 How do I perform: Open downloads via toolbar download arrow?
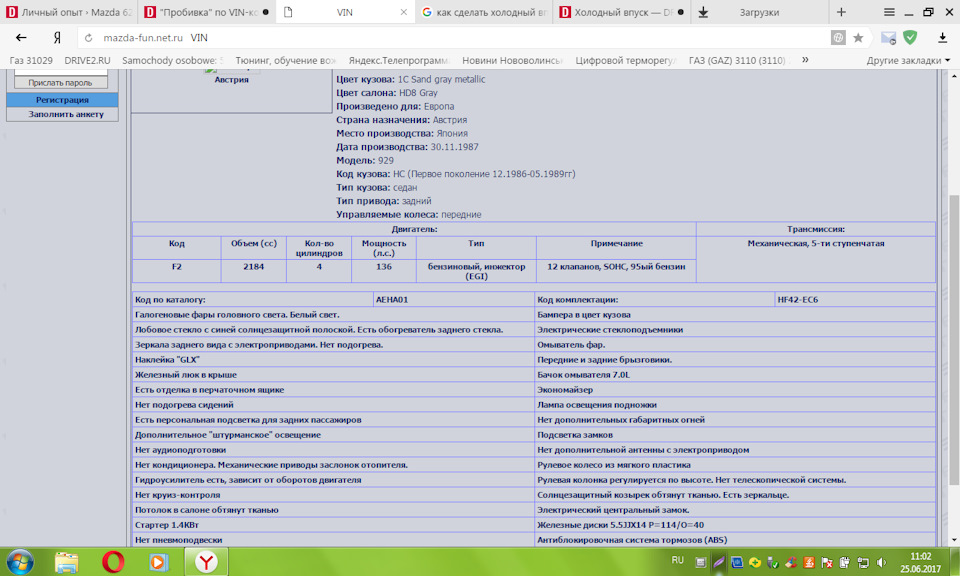(942, 38)
